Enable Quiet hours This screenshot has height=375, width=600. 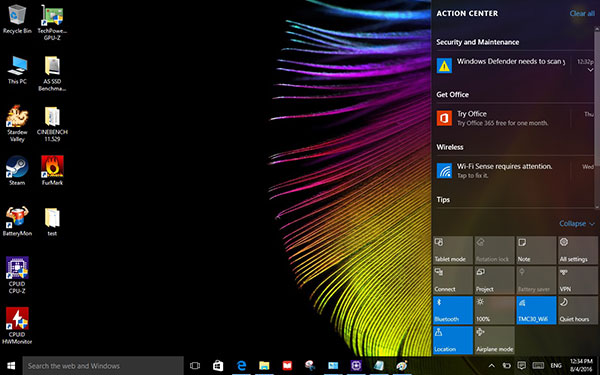(578, 310)
